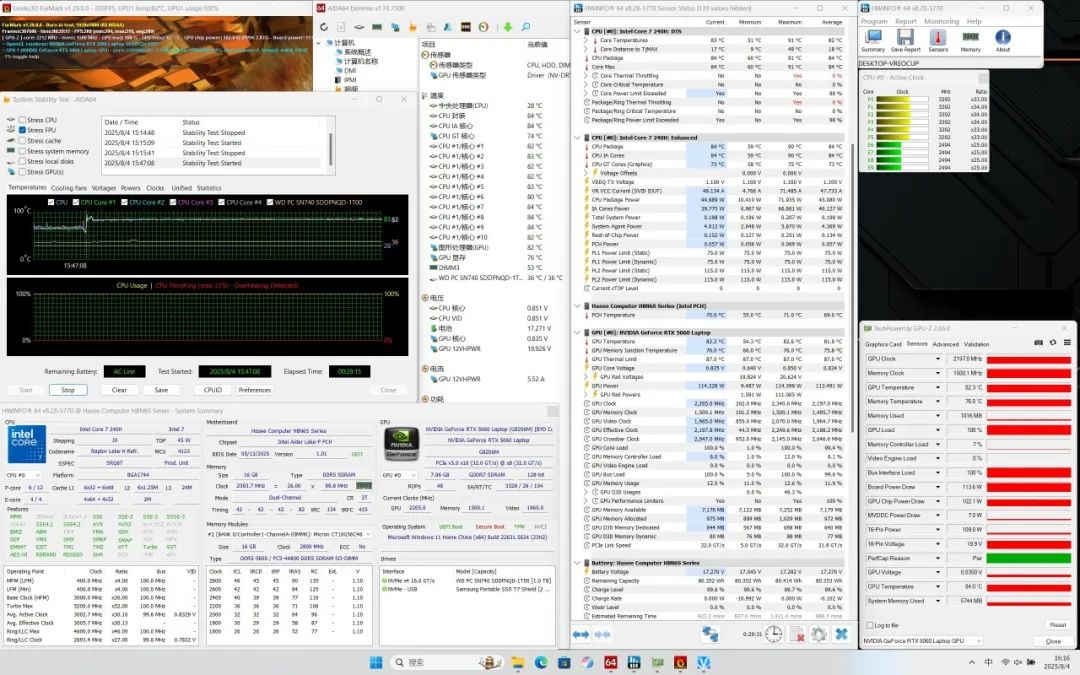1080x675 pixels.
Task: Close sensors with the blue X icon
Action: pyautogui.click(x=841, y=634)
